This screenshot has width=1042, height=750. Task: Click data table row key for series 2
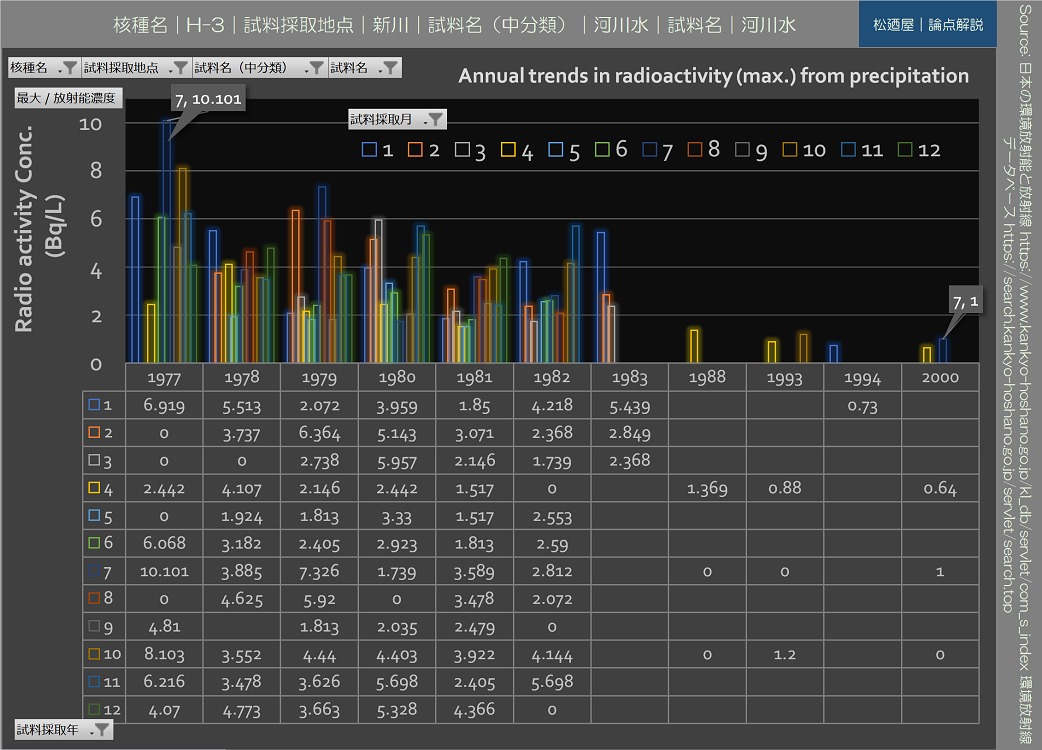tap(100, 433)
